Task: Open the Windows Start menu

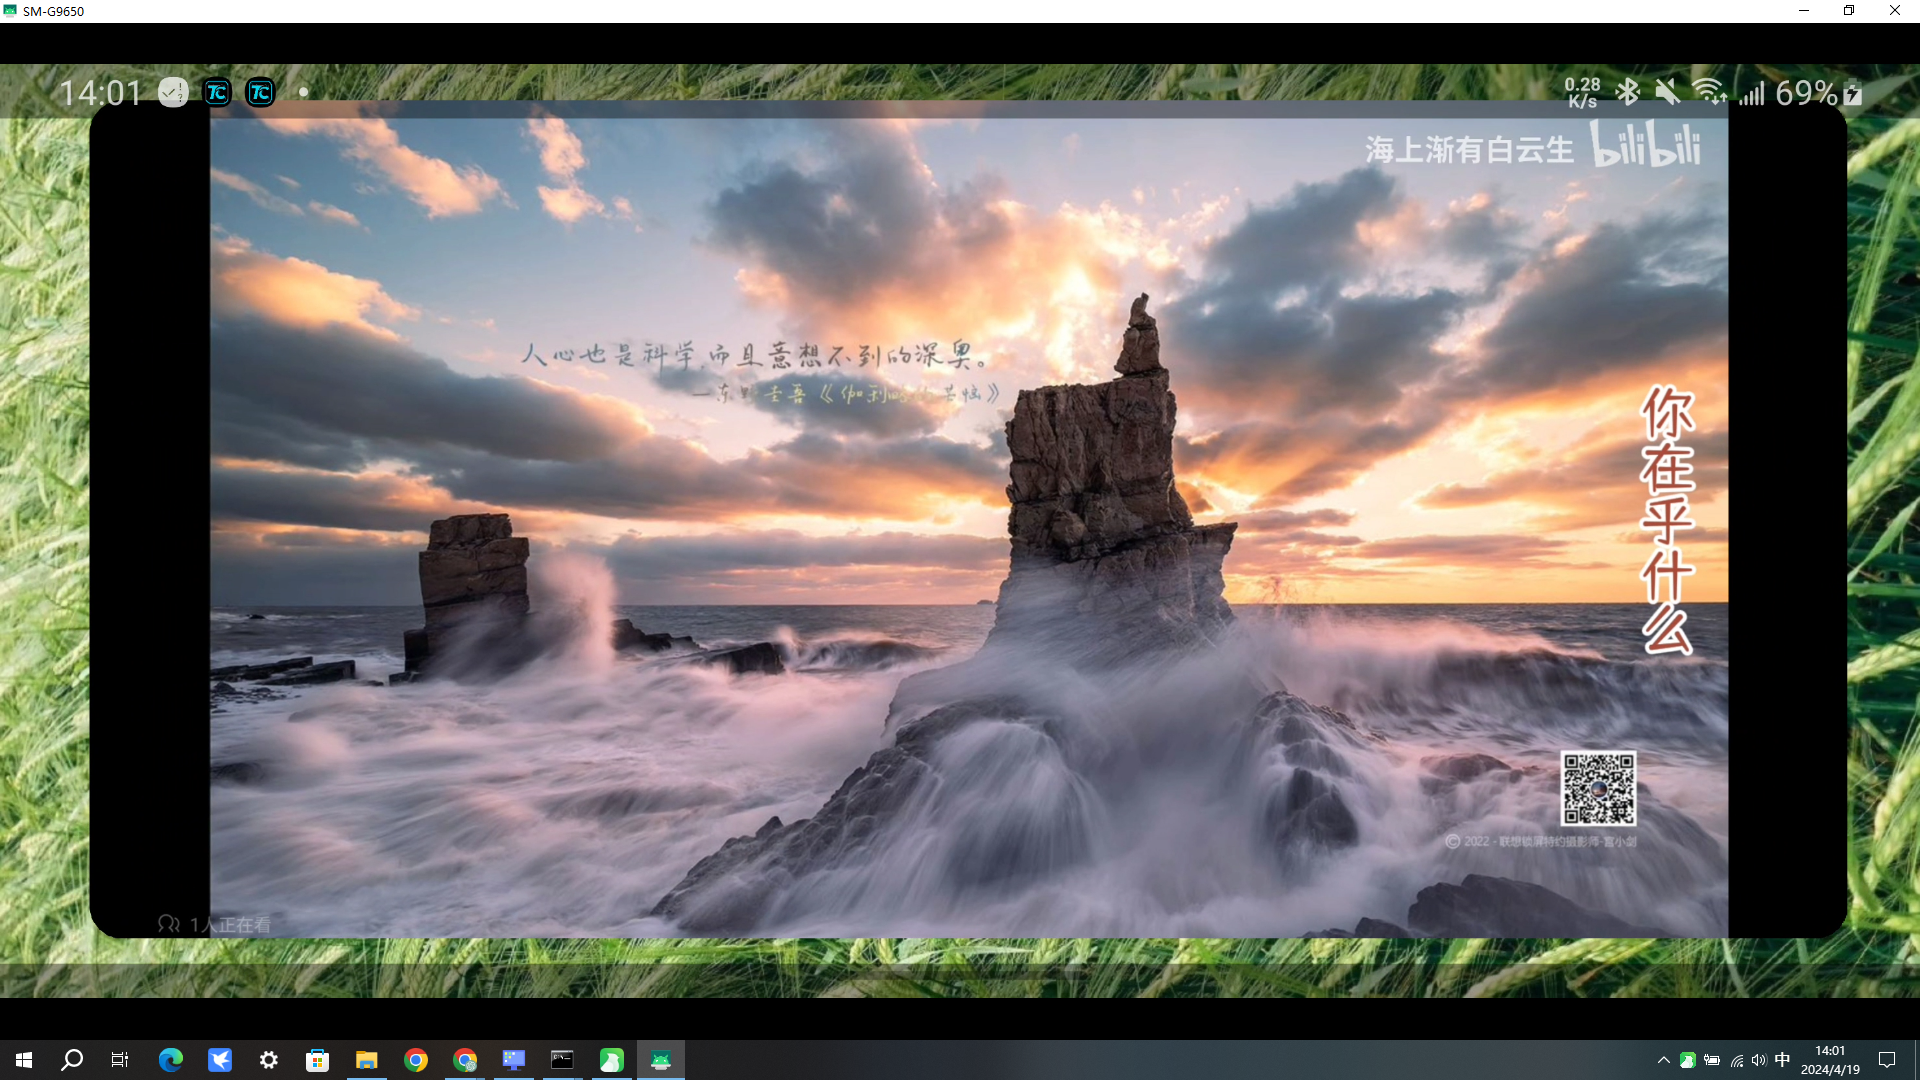Action: click(x=24, y=1060)
